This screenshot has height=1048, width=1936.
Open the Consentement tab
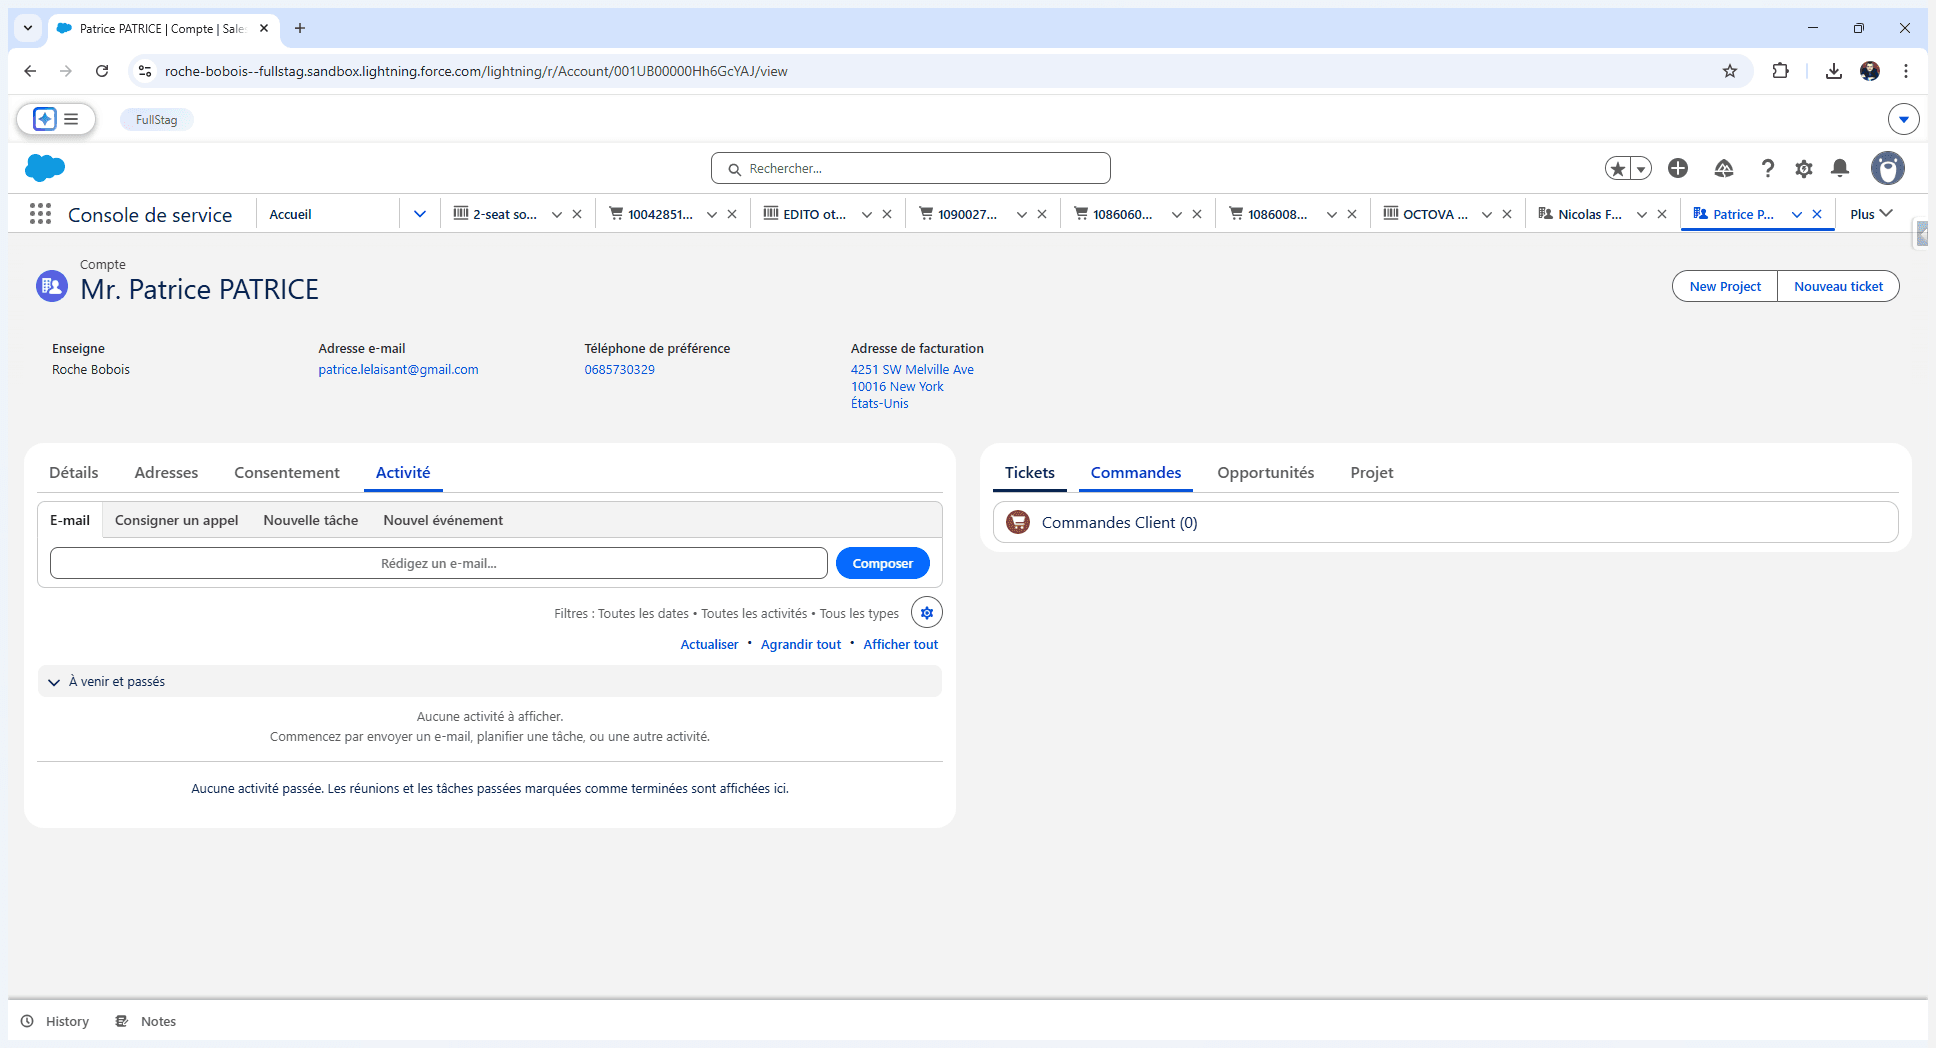tap(287, 472)
